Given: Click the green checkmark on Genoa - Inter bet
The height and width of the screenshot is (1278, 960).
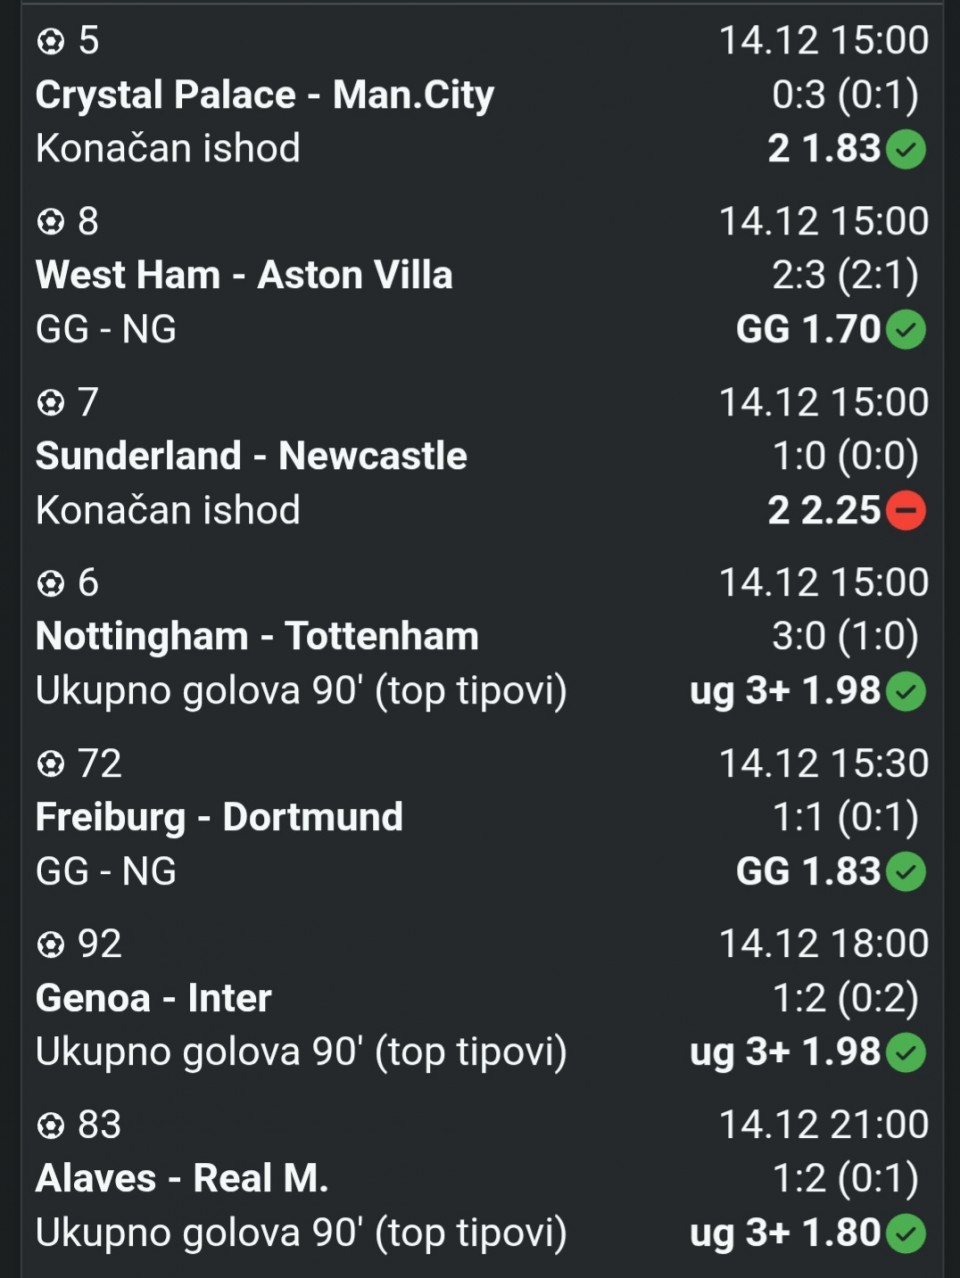Looking at the screenshot, I should point(907,1053).
